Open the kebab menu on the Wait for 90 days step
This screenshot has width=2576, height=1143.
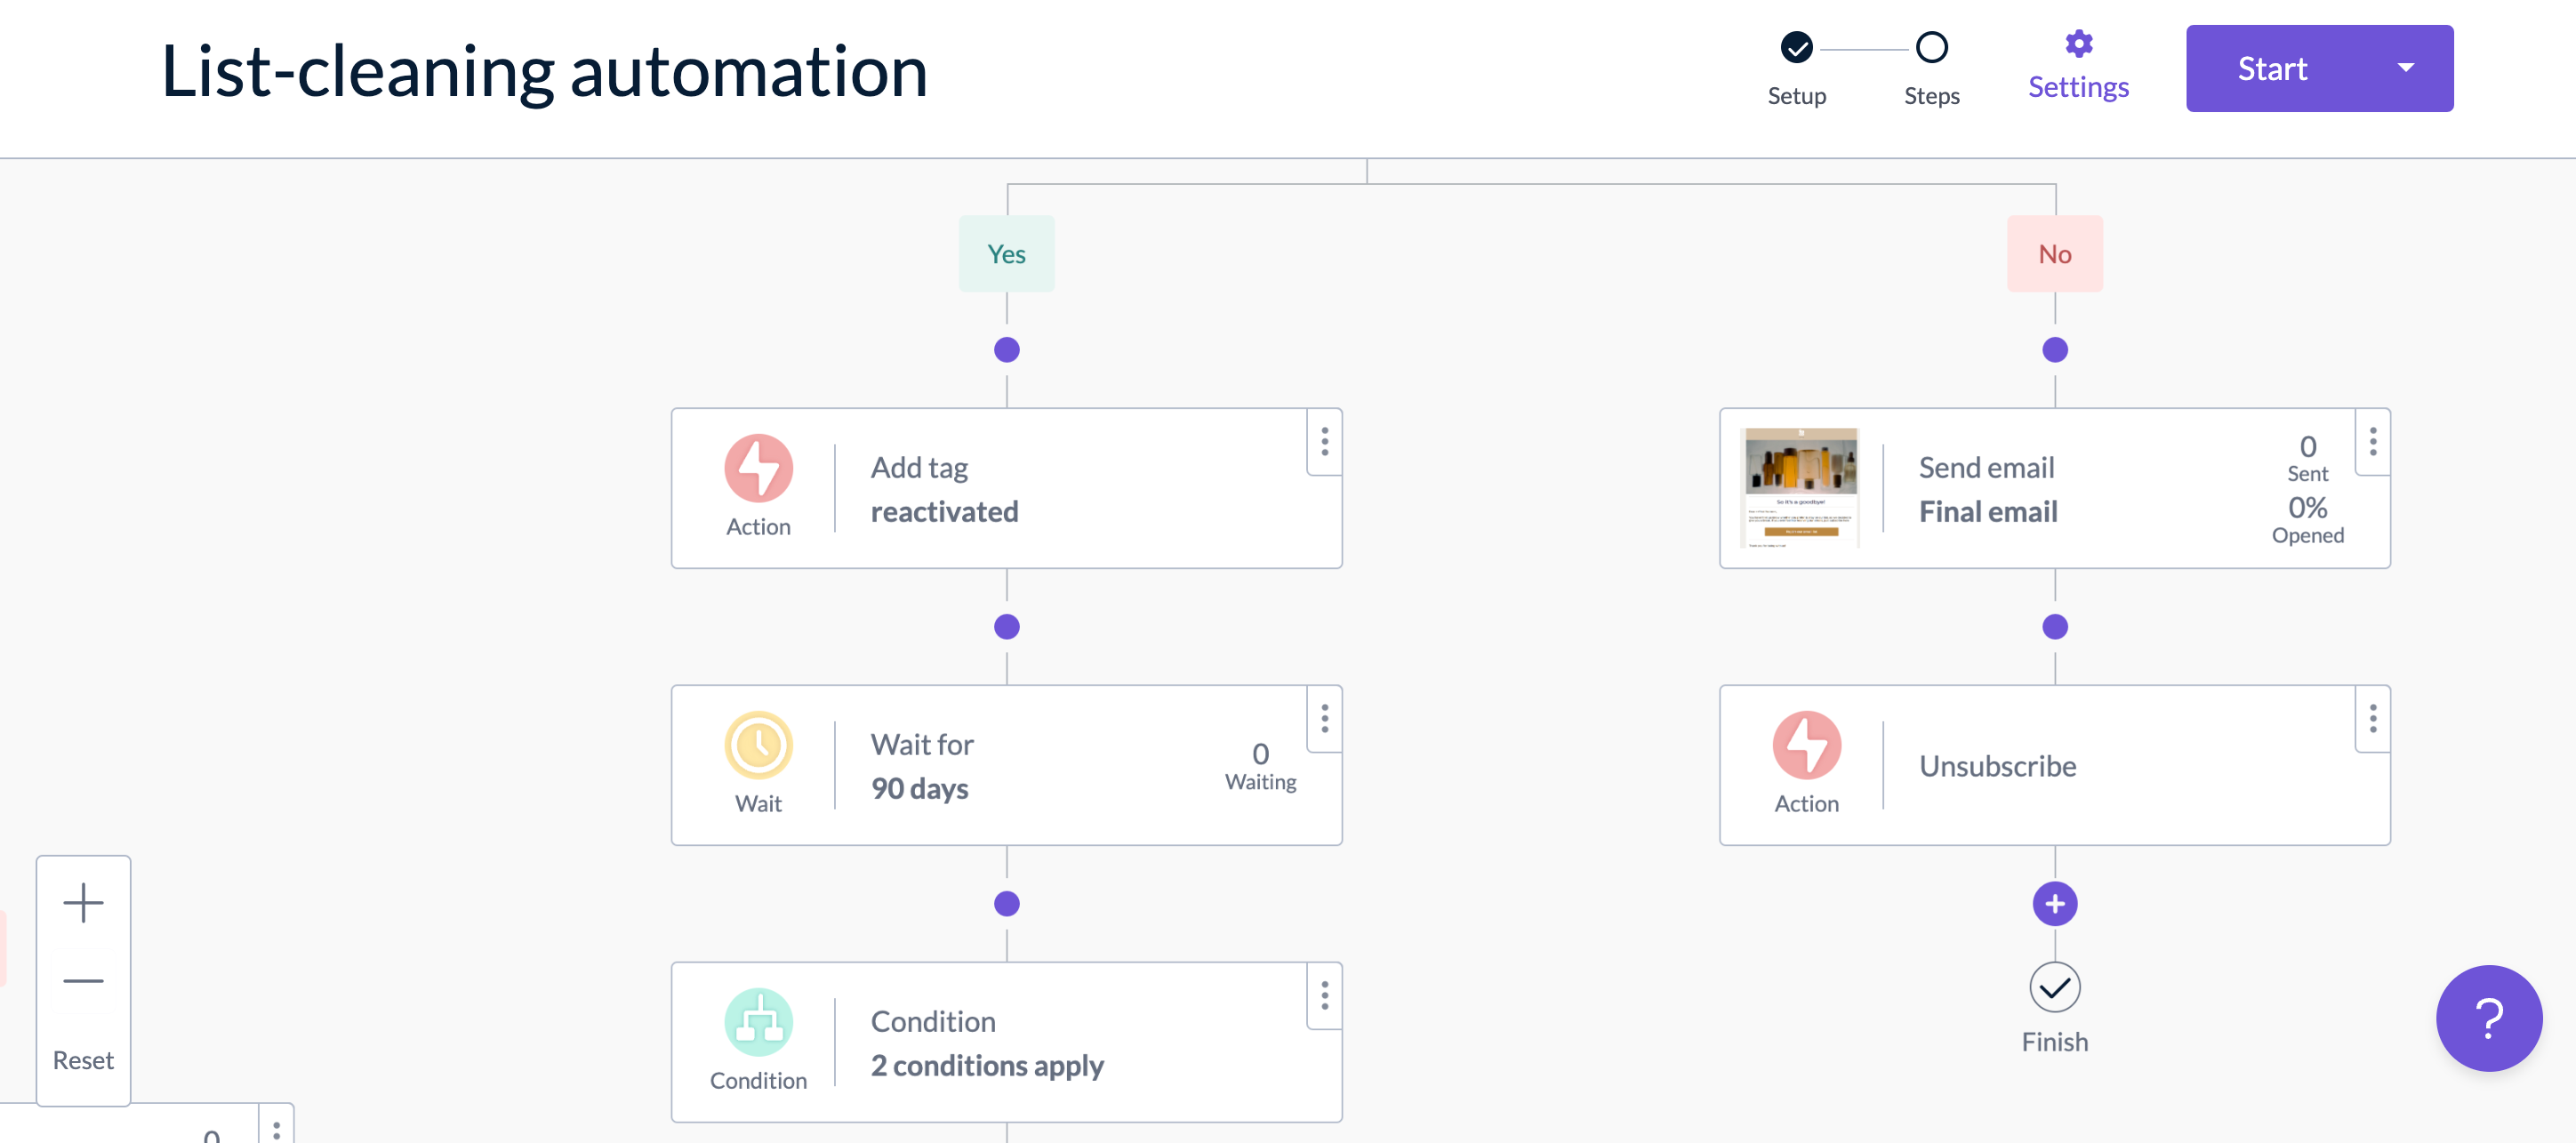click(x=1323, y=718)
